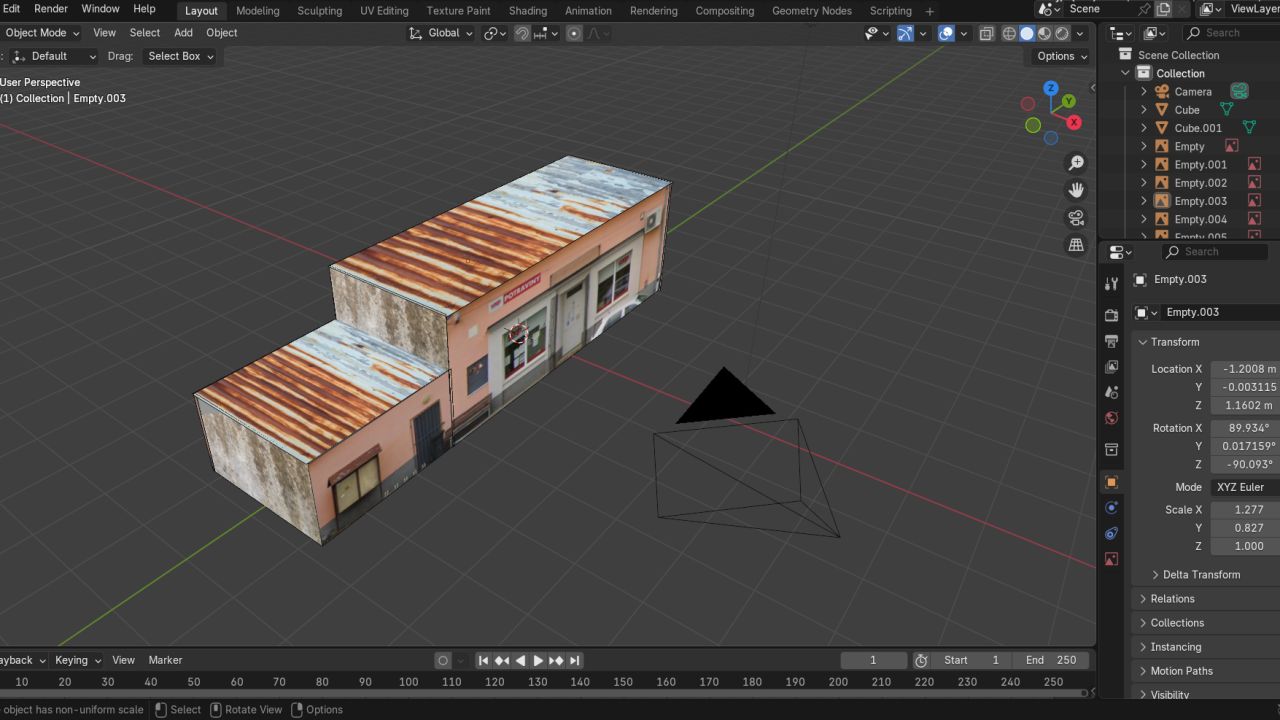
Task: Open the Render menu
Action: pos(51,9)
